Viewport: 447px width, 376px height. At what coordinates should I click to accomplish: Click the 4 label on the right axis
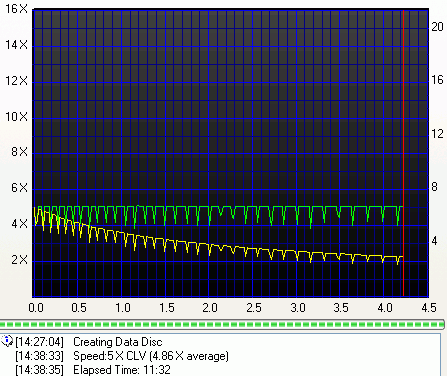tap(434, 241)
